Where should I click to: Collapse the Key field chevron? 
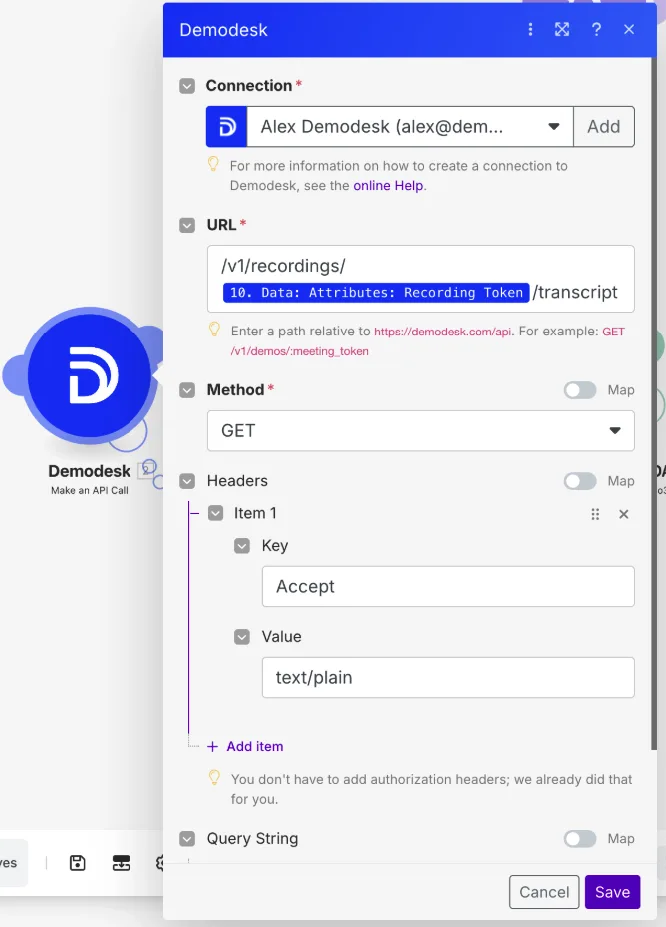tap(242, 545)
